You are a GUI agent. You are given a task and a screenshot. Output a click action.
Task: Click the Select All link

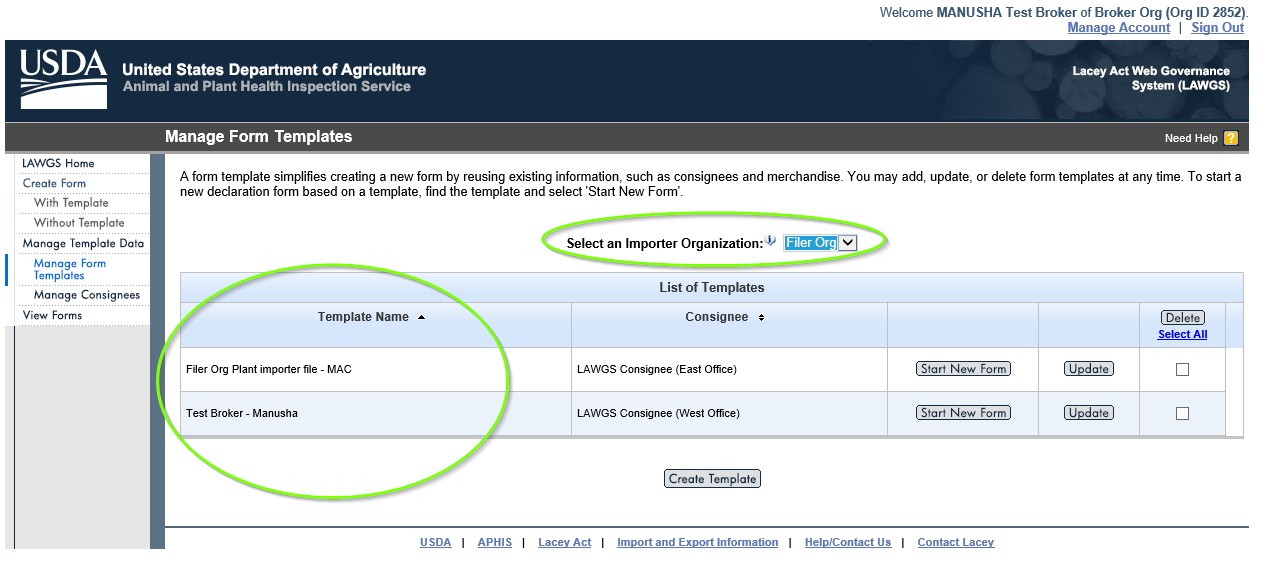click(x=1182, y=334)
